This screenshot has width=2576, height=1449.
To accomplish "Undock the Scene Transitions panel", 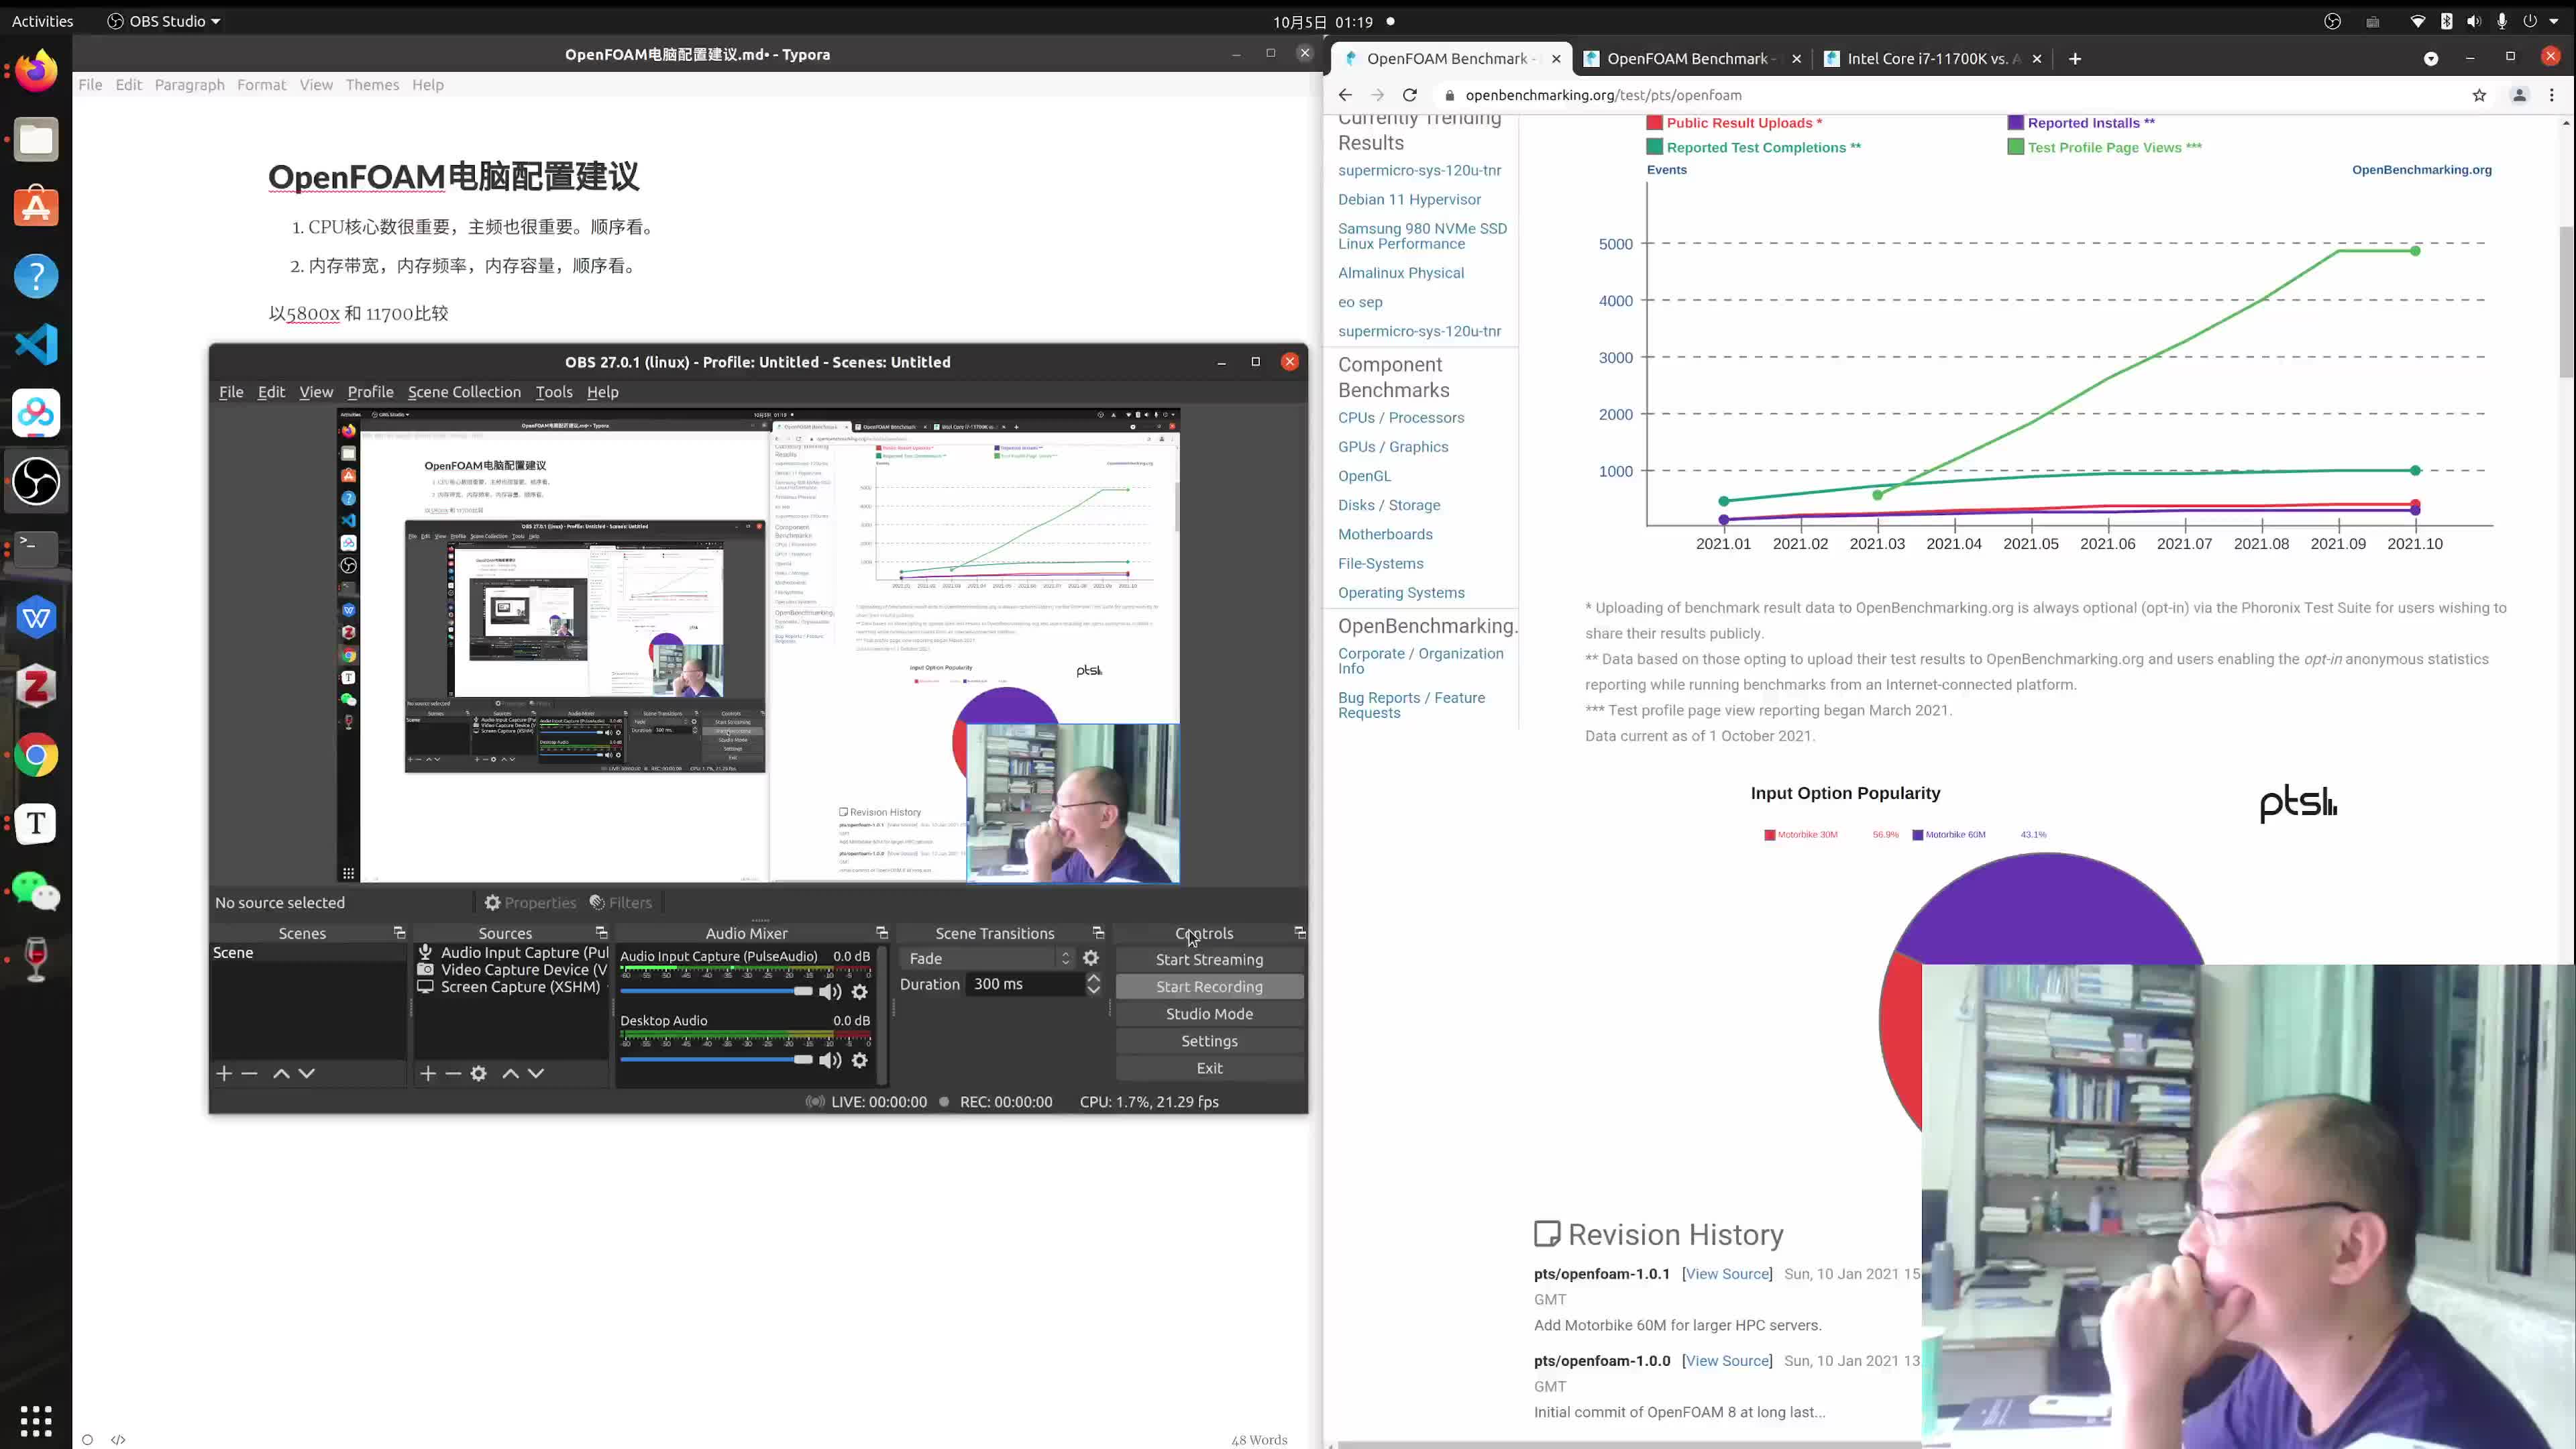I will click(x=1098, y=933).
